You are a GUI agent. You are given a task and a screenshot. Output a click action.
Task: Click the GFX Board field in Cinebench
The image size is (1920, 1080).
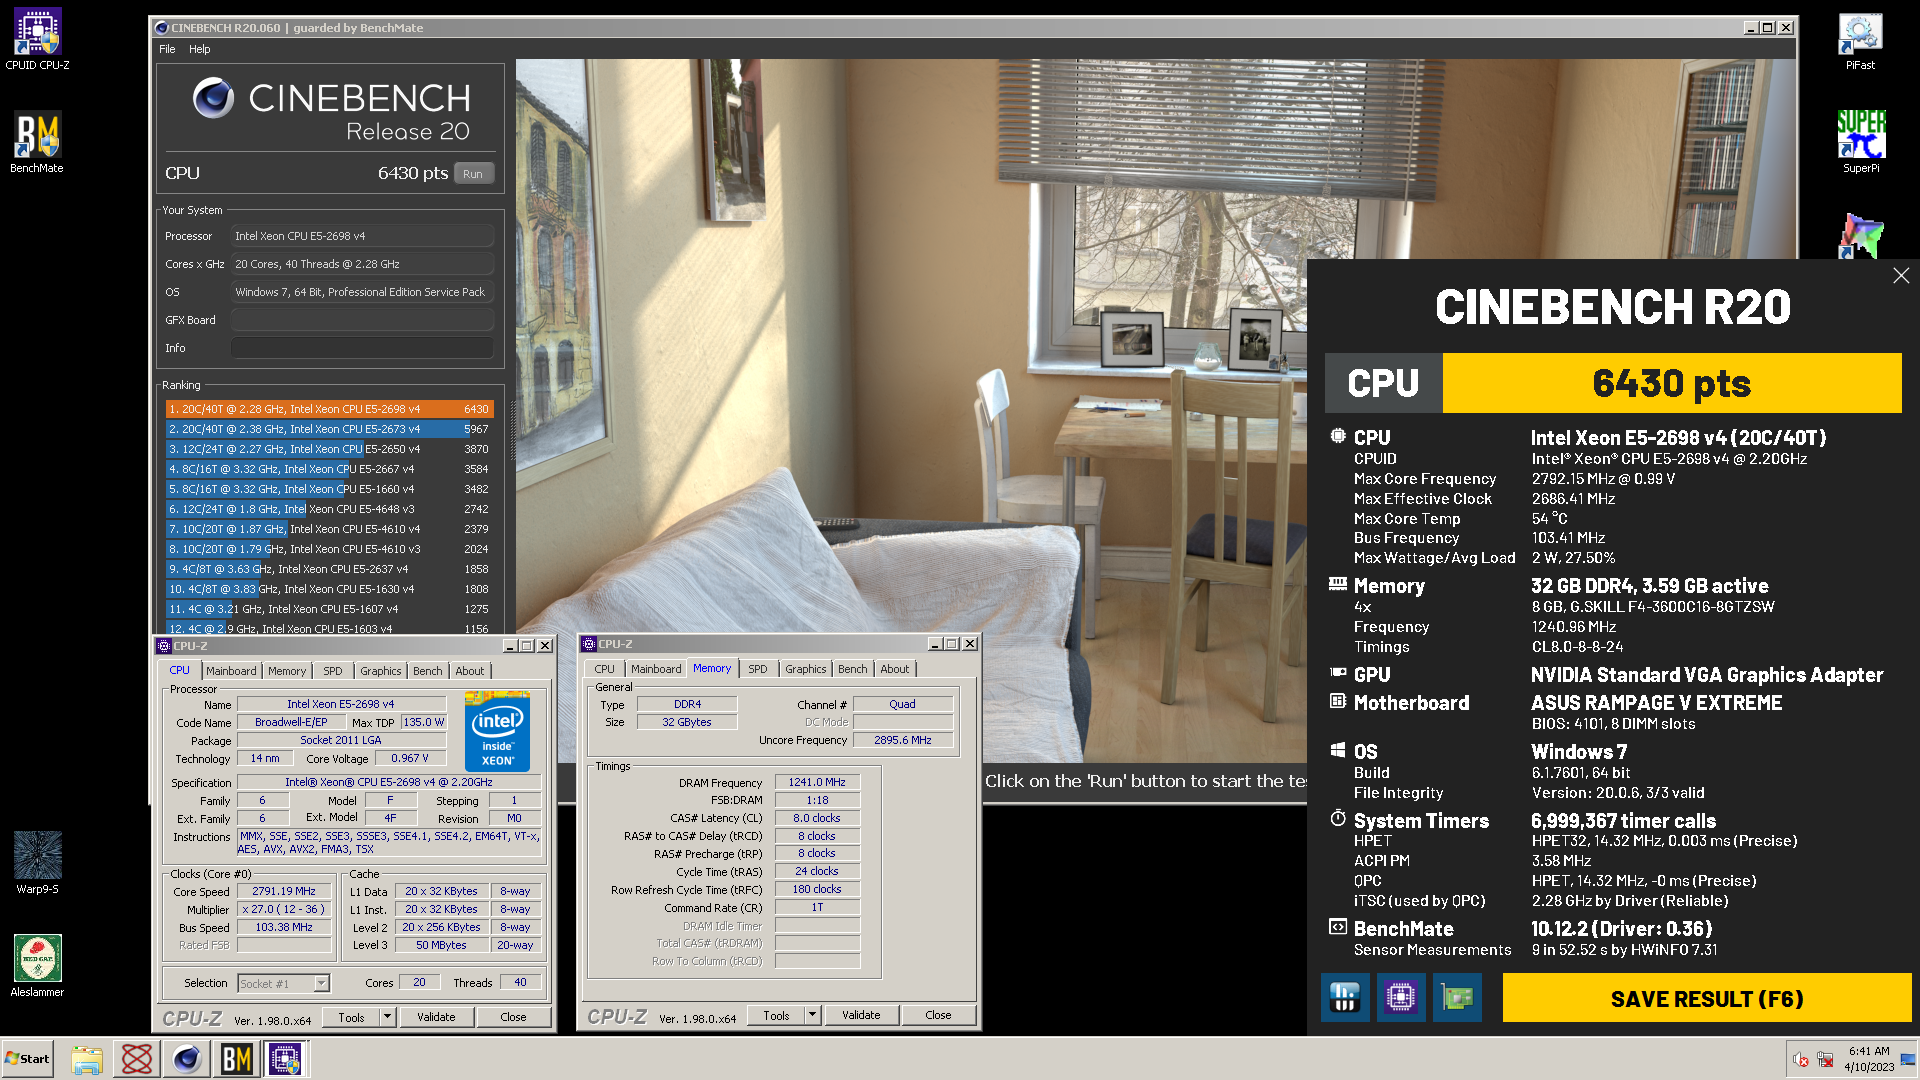(x=362, y=320)
